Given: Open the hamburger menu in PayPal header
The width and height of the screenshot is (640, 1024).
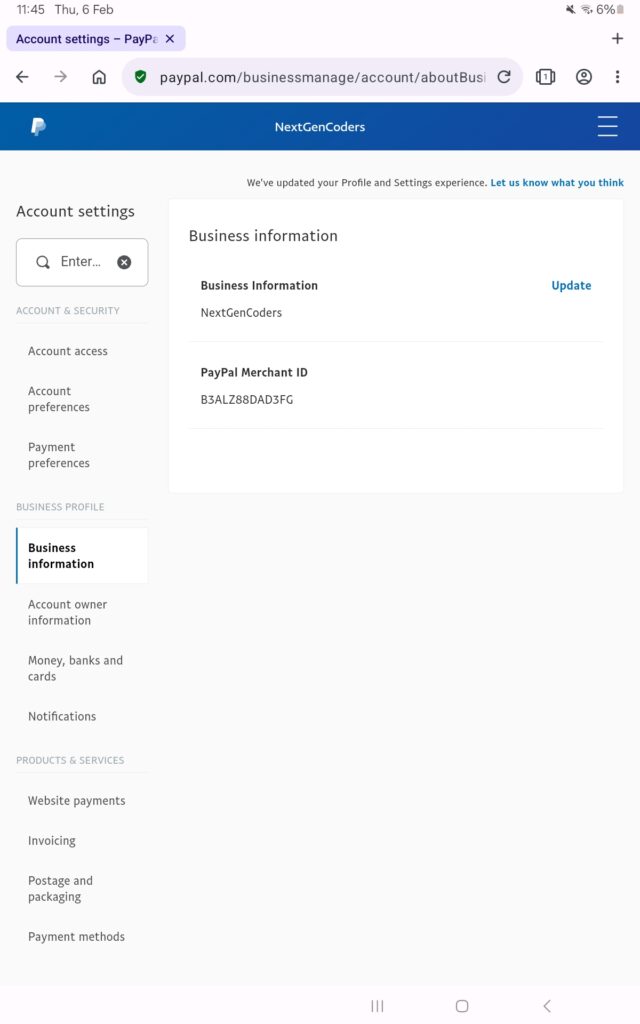Looking at the screenshot, I should 607,127.
